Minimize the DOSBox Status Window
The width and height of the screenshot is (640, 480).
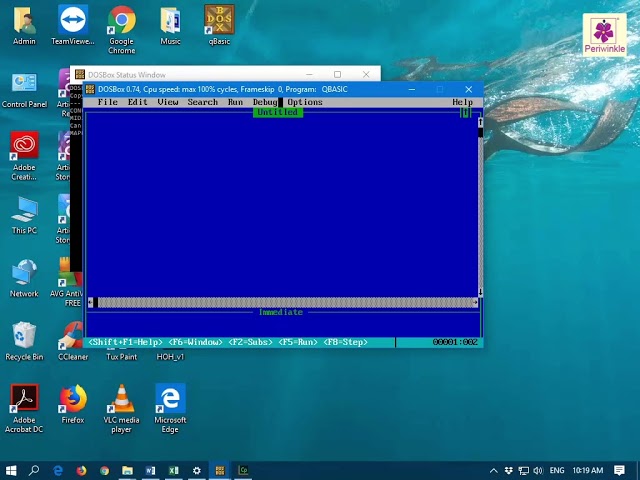pyautogui.click(x=309, y=74)
